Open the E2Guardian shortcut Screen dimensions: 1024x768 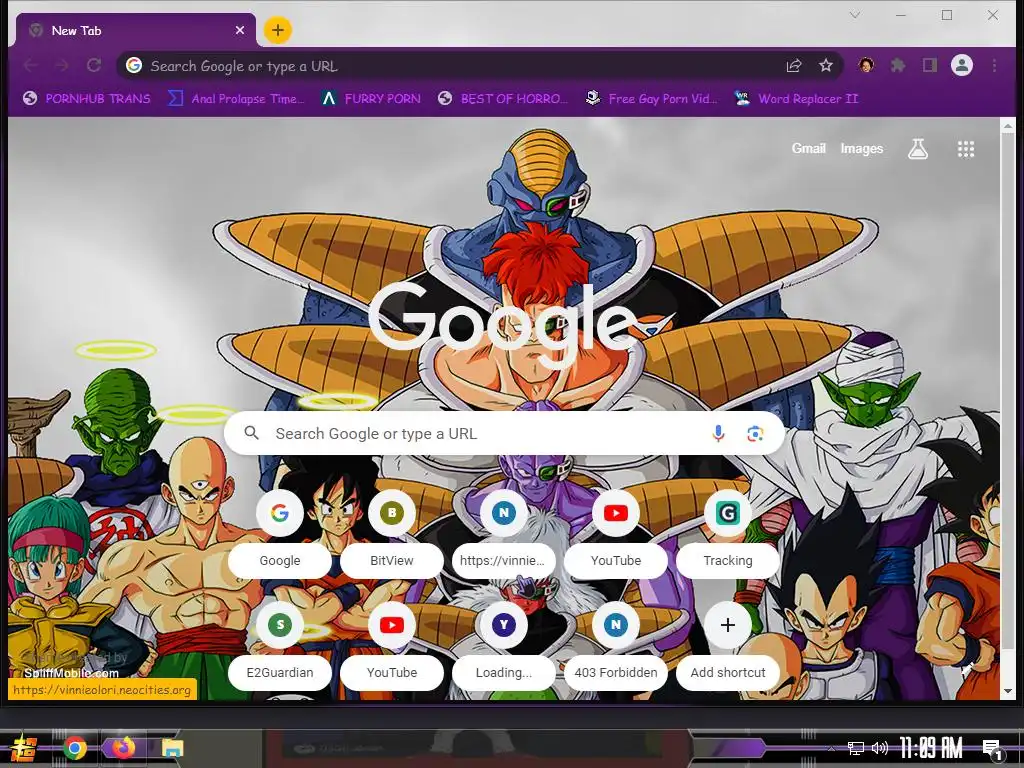[280, 647]
